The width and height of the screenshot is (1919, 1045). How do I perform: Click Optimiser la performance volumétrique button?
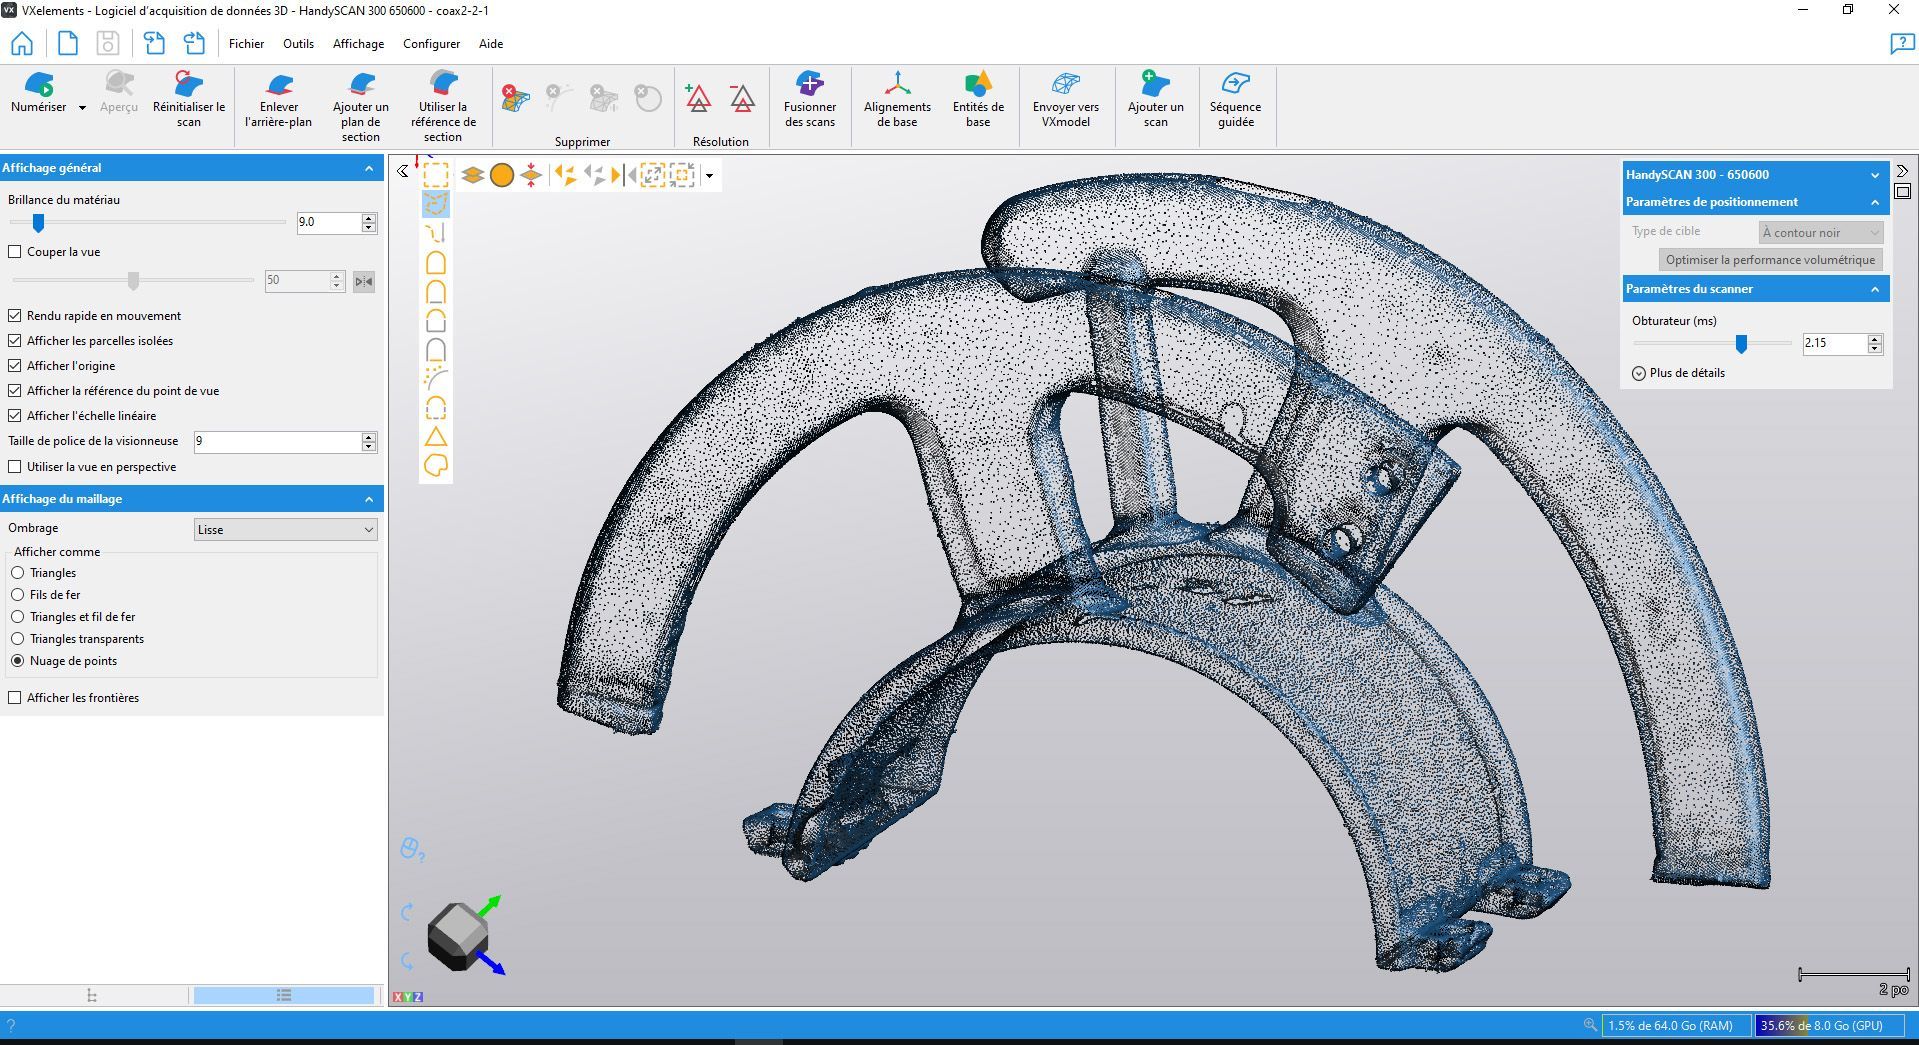click(x=1769, y=259)
